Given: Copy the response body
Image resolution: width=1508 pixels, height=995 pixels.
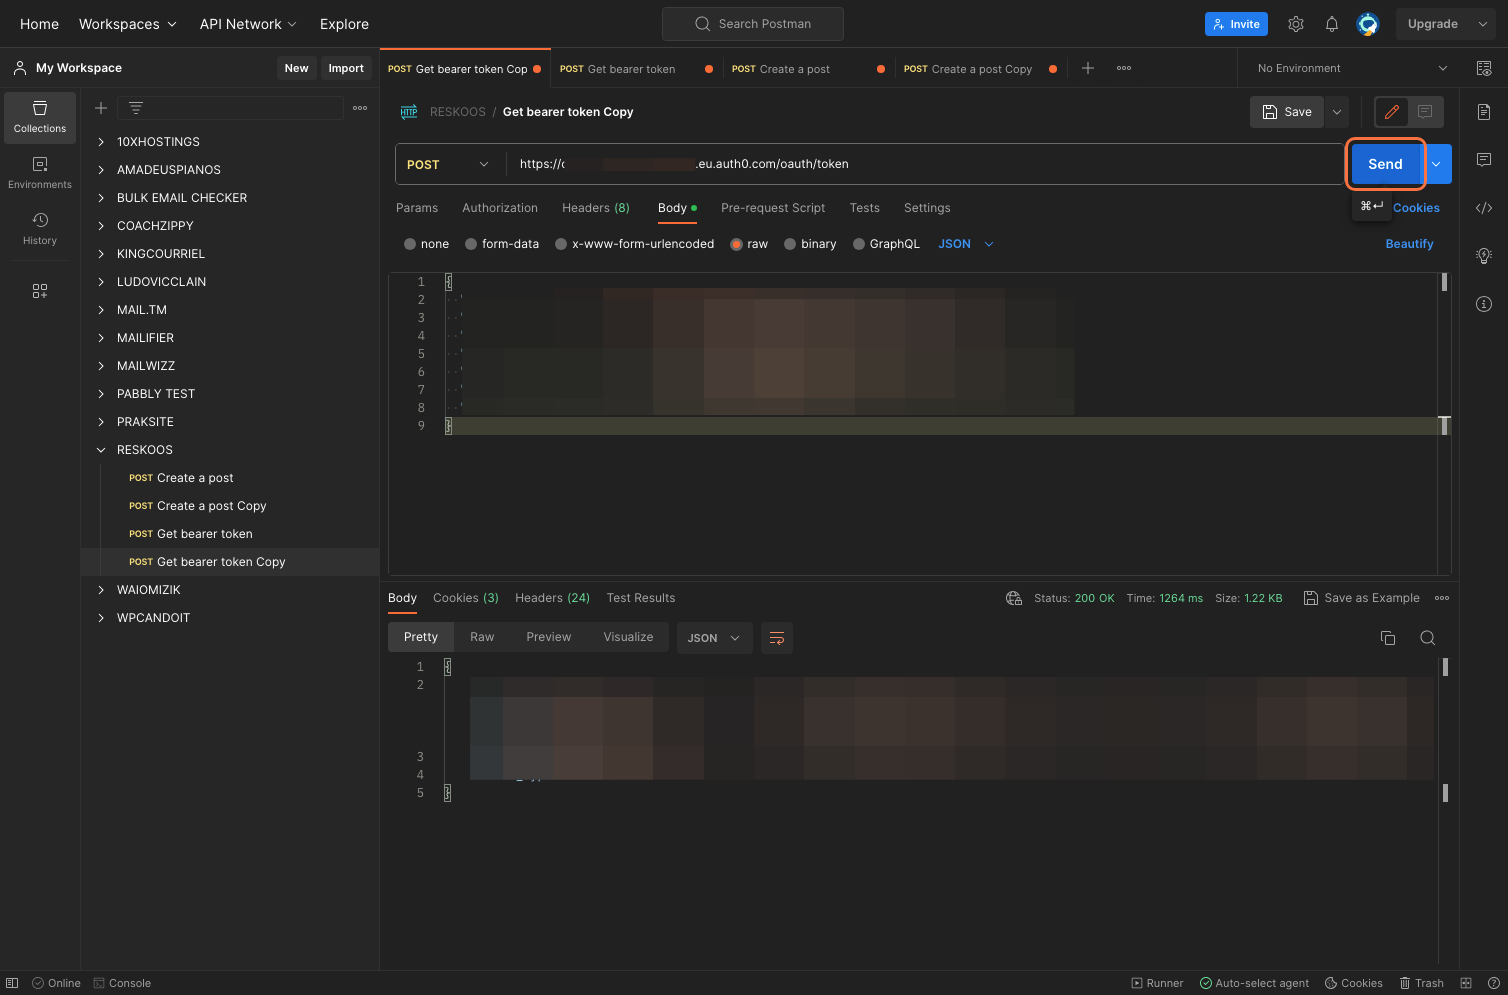Looking at the screenshot, I should point(1388,638).
